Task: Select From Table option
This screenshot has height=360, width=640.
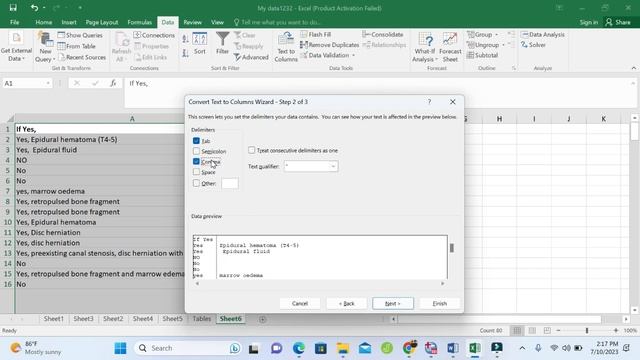Action: pyautogui.click(x=77, y=46)
